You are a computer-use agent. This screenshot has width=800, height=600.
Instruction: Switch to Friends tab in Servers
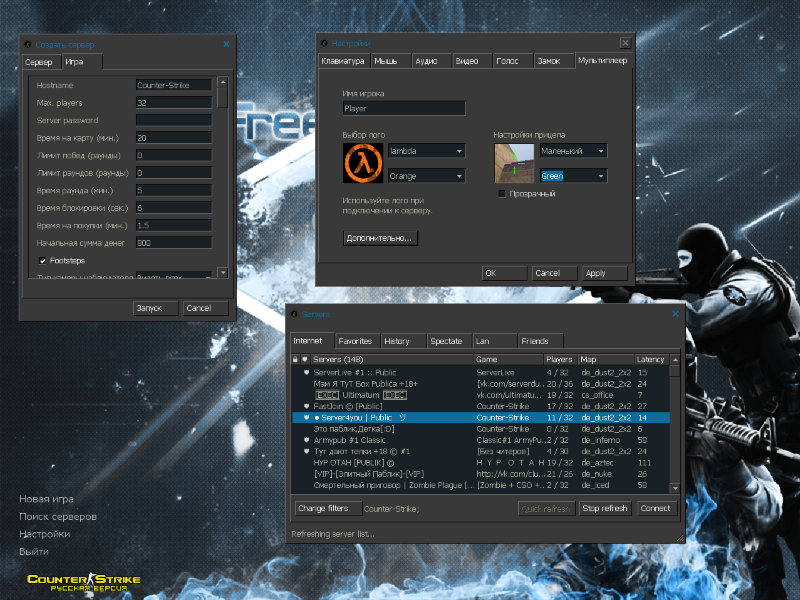click(x=541, y=341)
